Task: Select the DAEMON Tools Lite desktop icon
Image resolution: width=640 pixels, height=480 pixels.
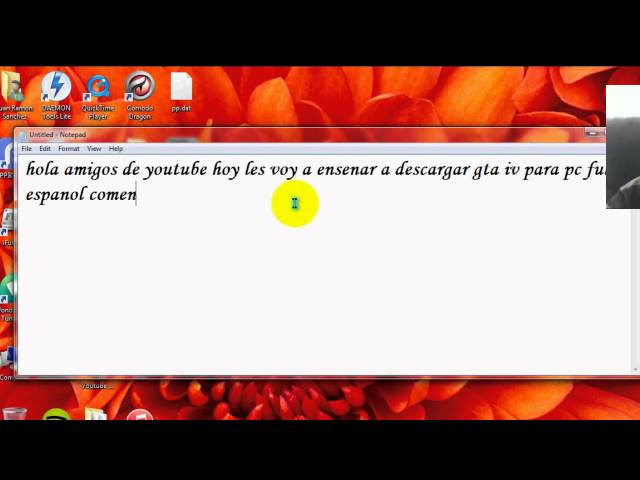Action: [x=56, y=96]
